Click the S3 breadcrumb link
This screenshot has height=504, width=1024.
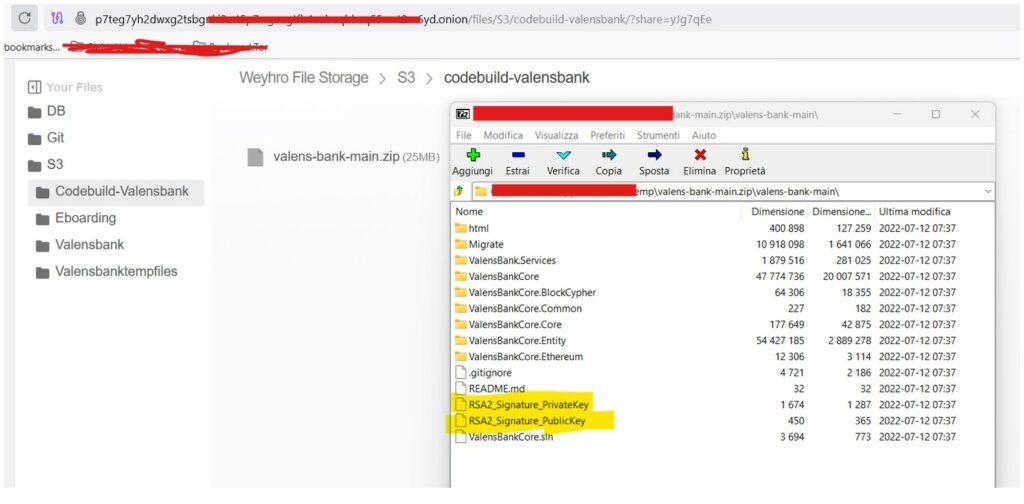(x=406, y=78)
